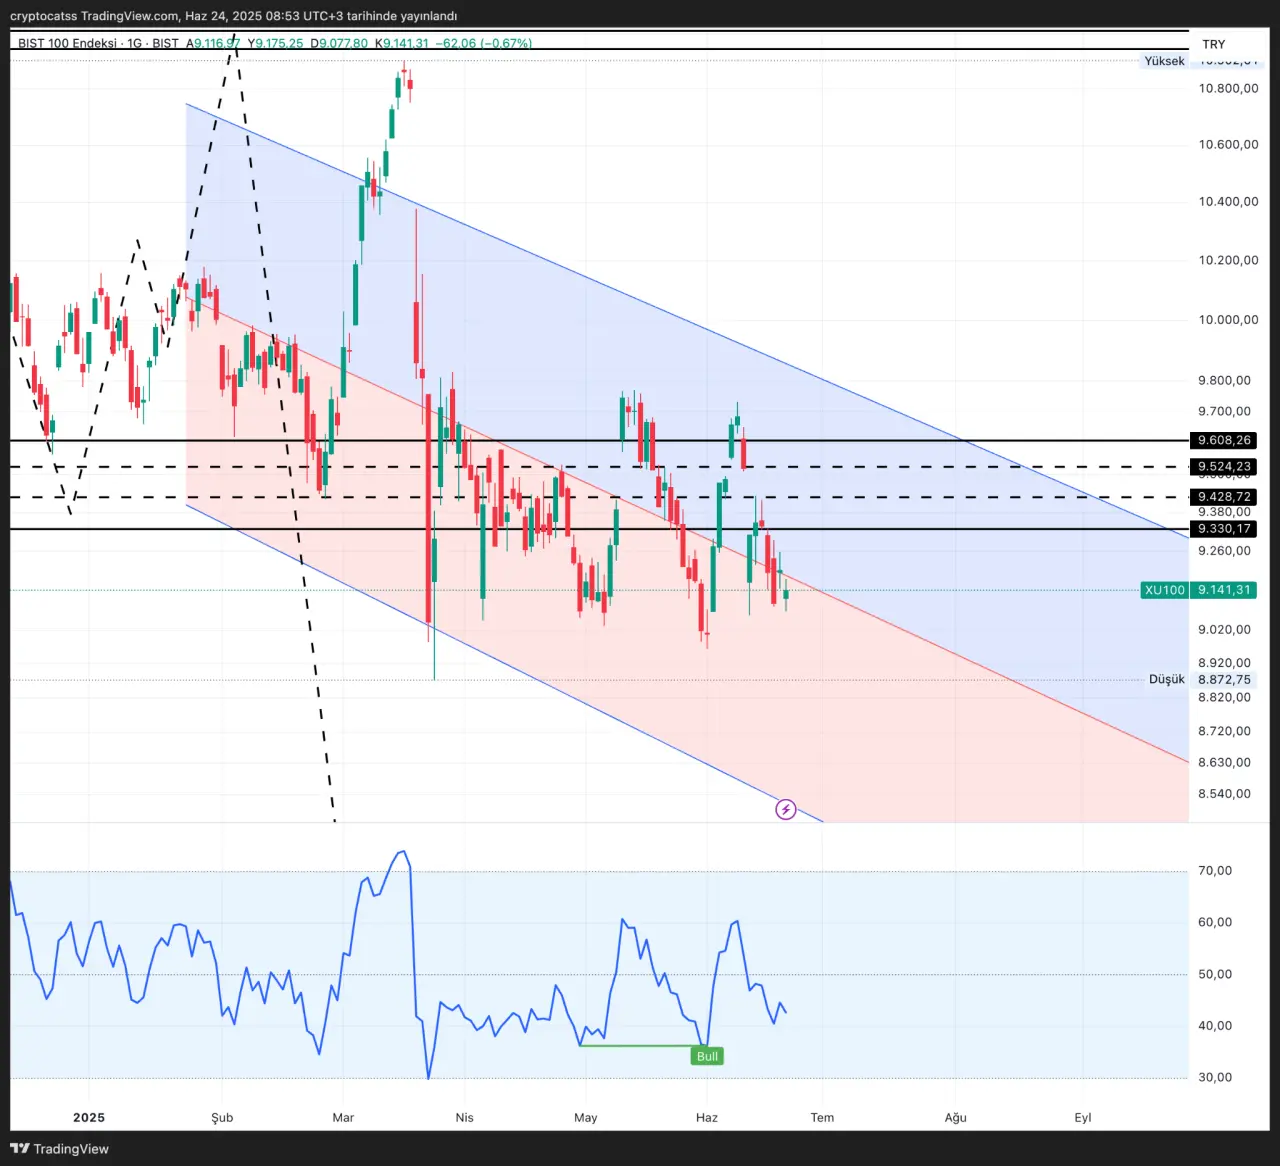Image resolution: width=1280 pixels, height=1166 pixels.
Task: Click the XU100 symbol price tag
Action: coord(1165,590)
